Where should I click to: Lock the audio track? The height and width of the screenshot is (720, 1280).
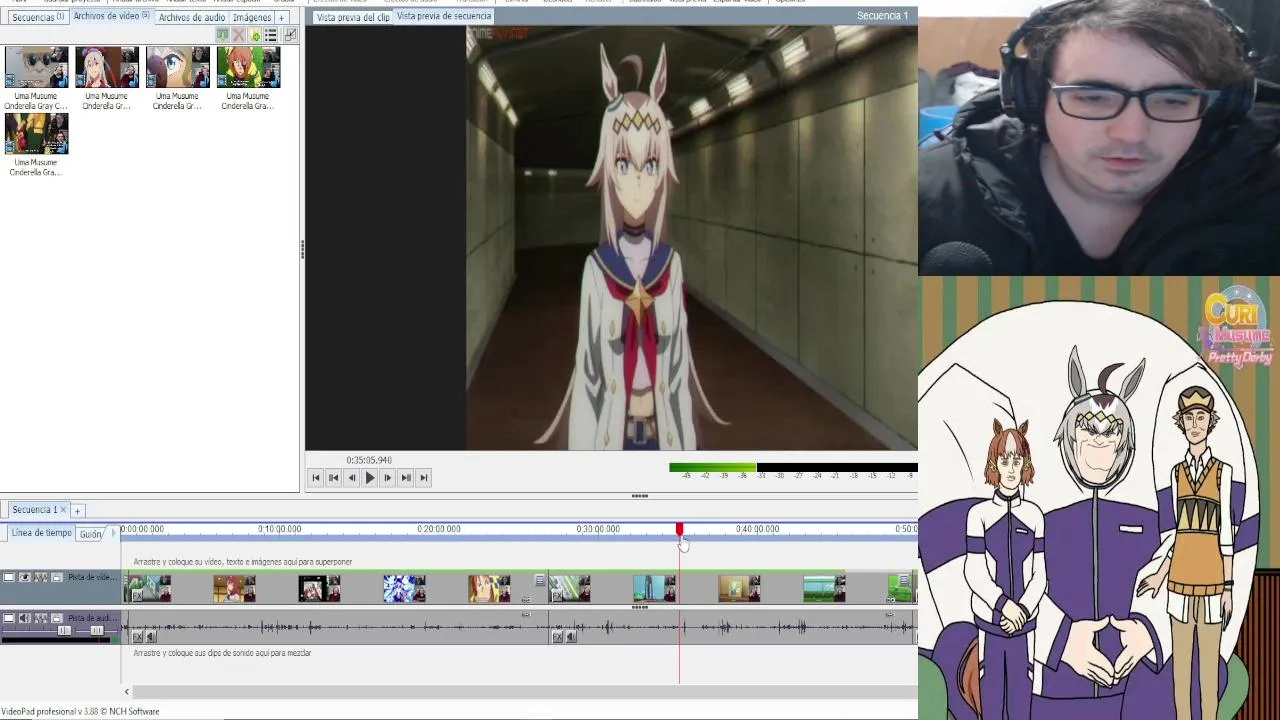point(57,618)
